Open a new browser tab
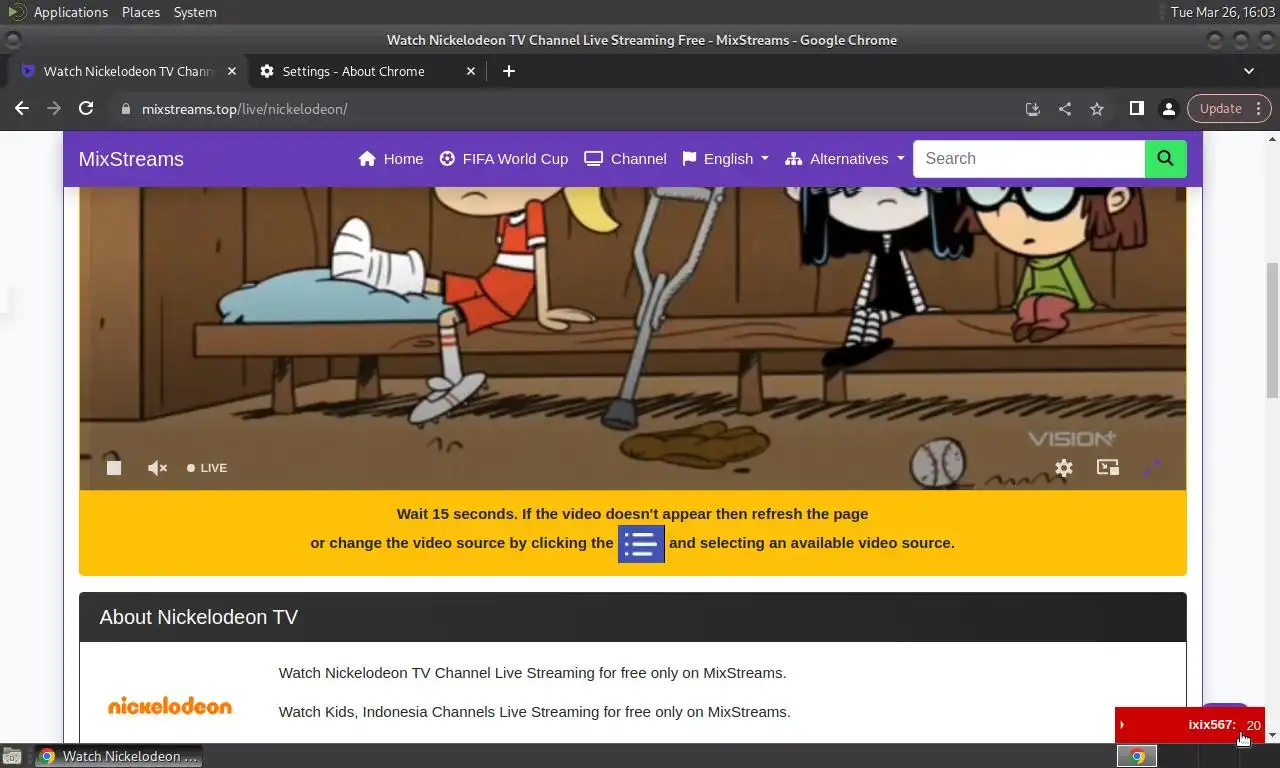Image resolution: width=1280 pixels, height=768 pixels. pos(509,71)
